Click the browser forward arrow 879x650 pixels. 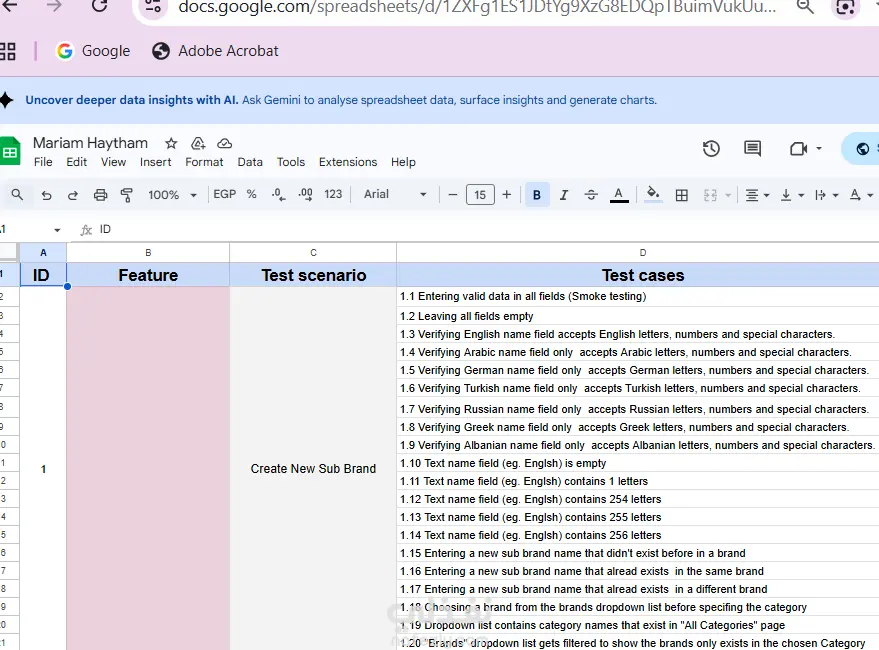point(54,6)
